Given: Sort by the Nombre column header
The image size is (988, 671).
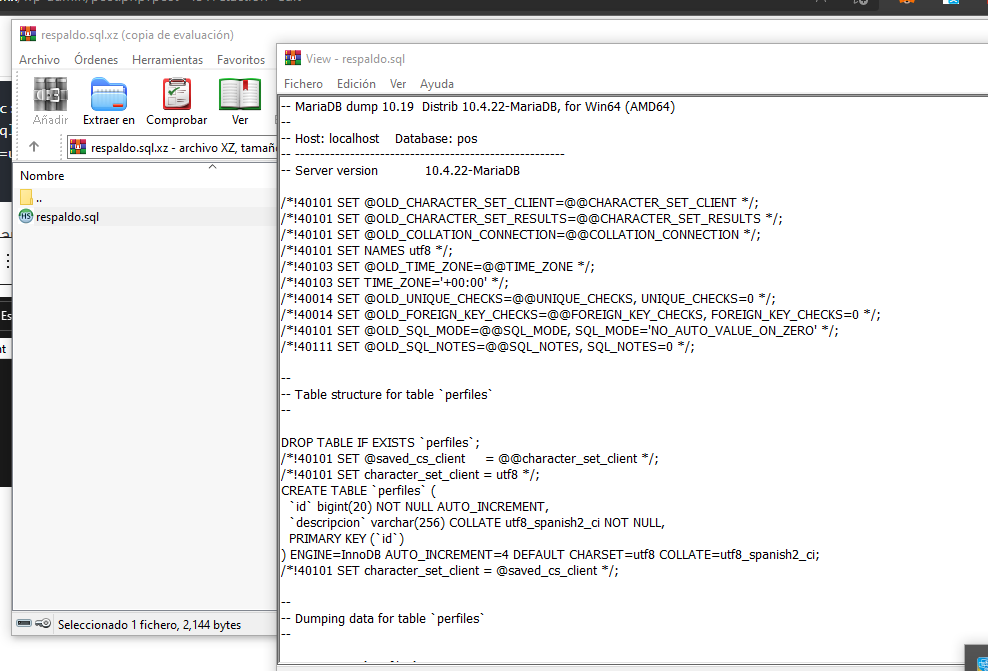Looking at the screenshot, I should (x=43, y=175).
